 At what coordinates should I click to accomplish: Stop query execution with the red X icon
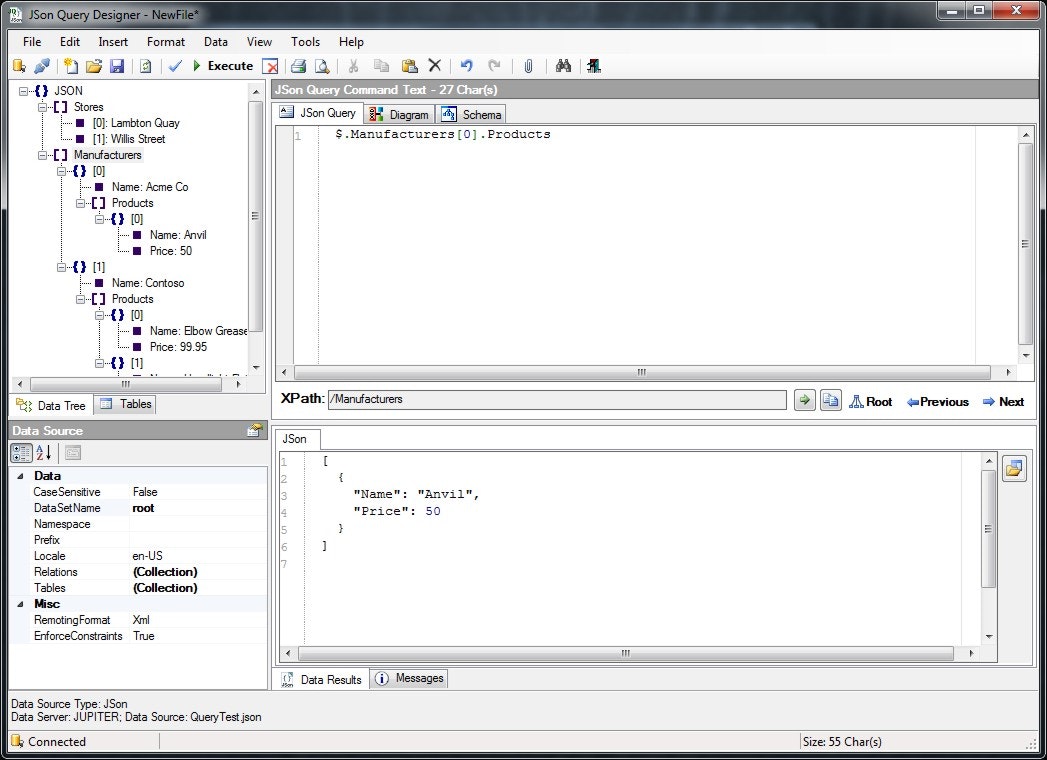pyautogui.click(x=270, y=66)
